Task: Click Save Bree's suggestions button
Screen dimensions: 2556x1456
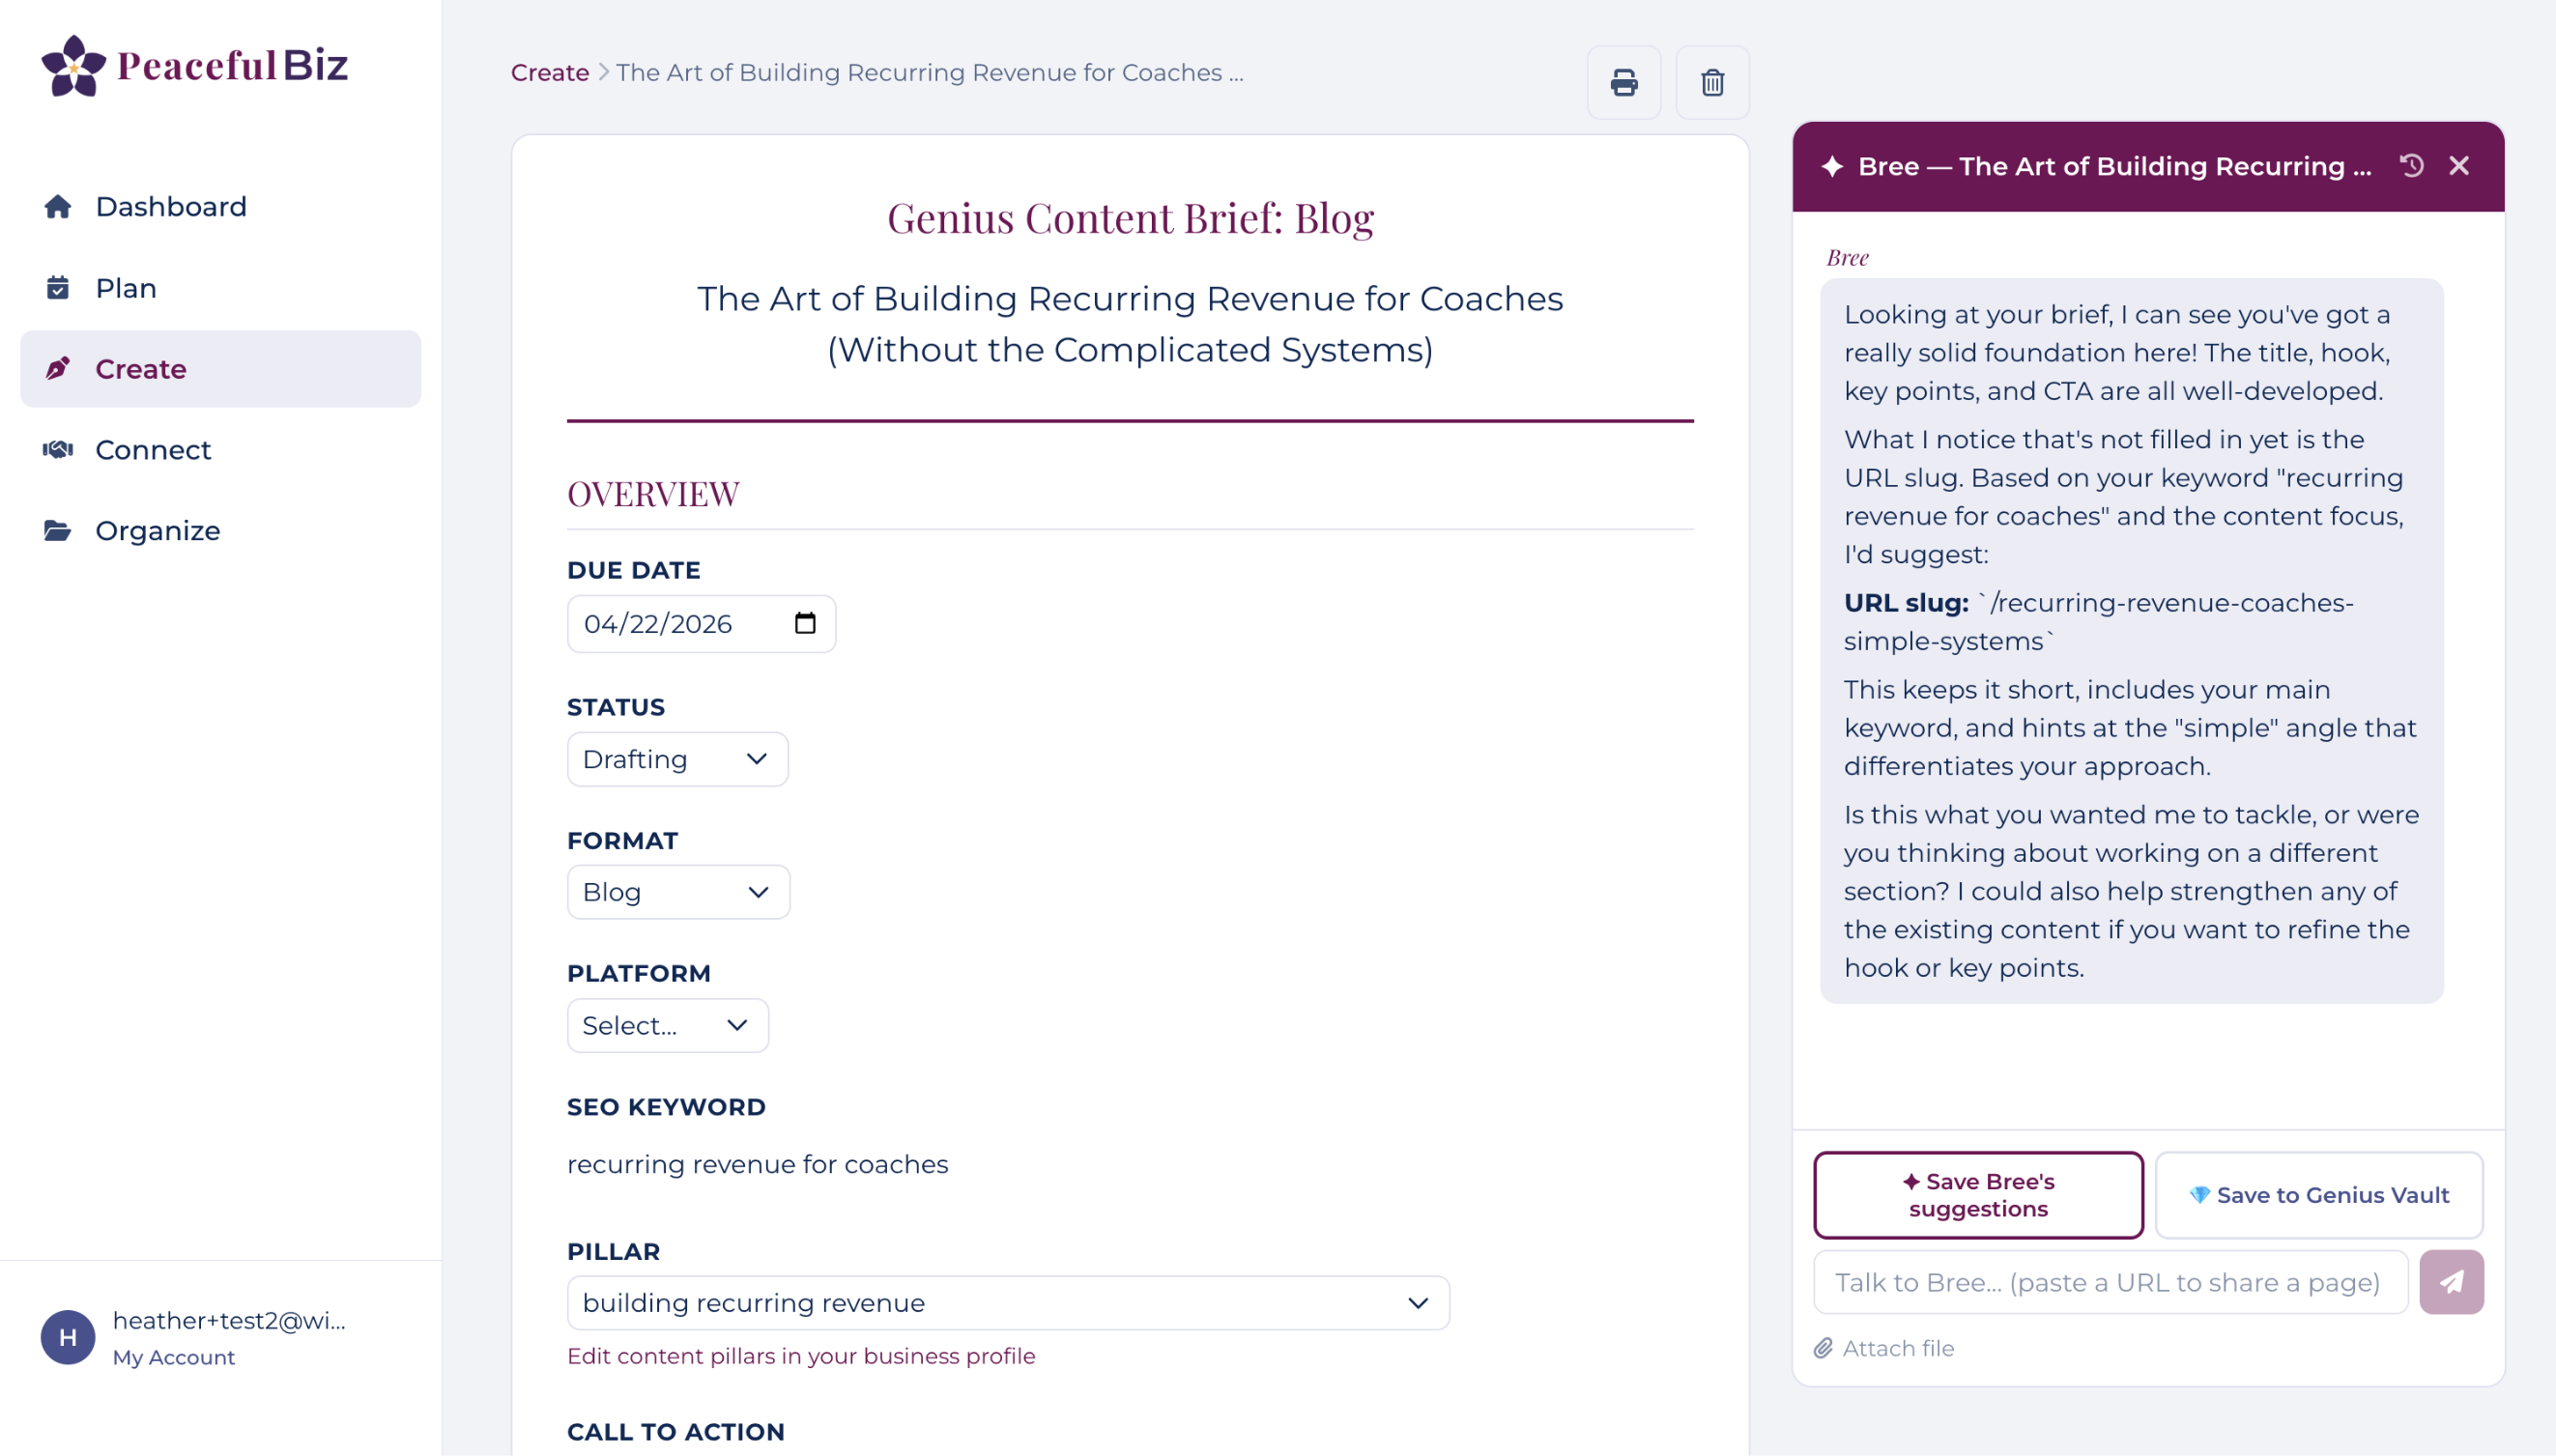Action: [x=1978, y=1195]
